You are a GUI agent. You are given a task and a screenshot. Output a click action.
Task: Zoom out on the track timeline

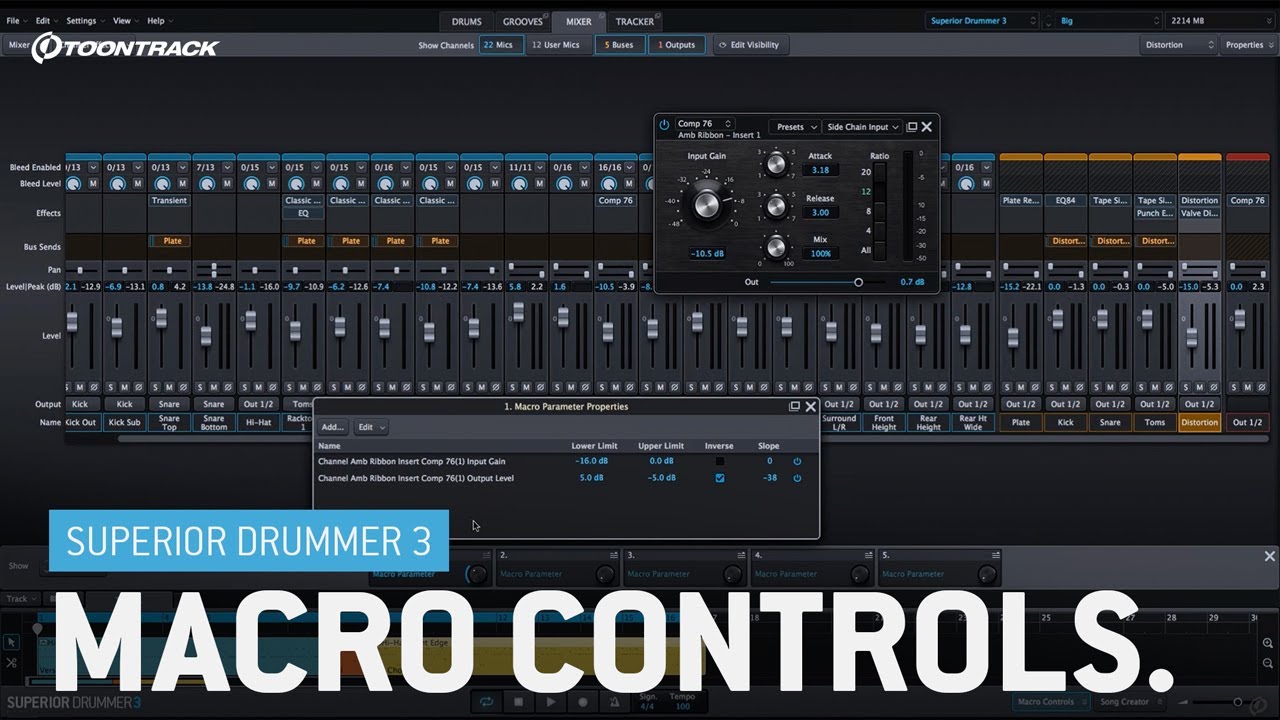tap(1268, 662)
